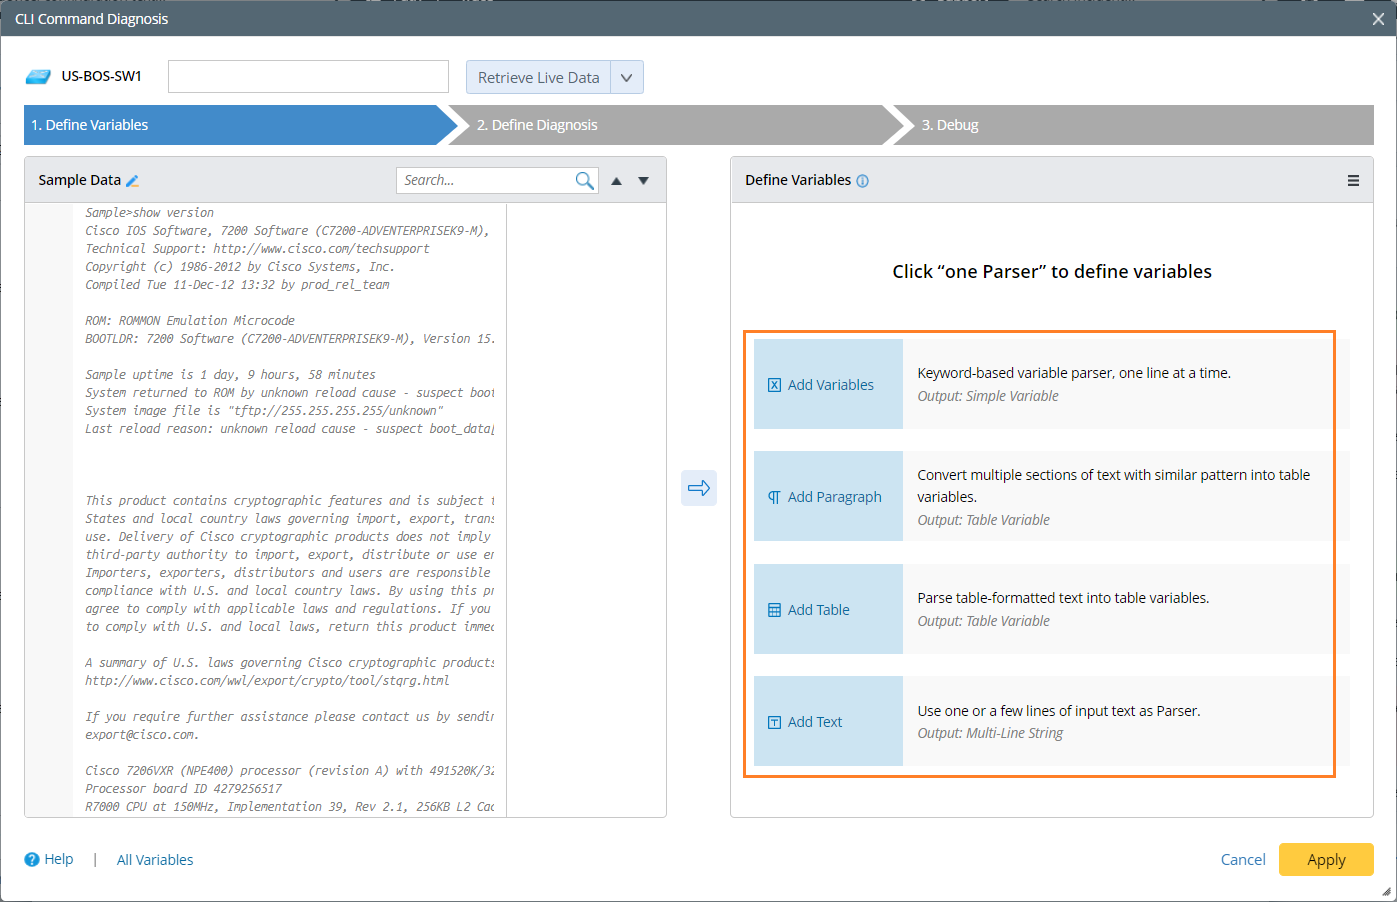Click the 'Copyright (c) 1986-2012' line
Image resolution: width=1397 pixels, height=902 pixels.
(x=239, y=267)
